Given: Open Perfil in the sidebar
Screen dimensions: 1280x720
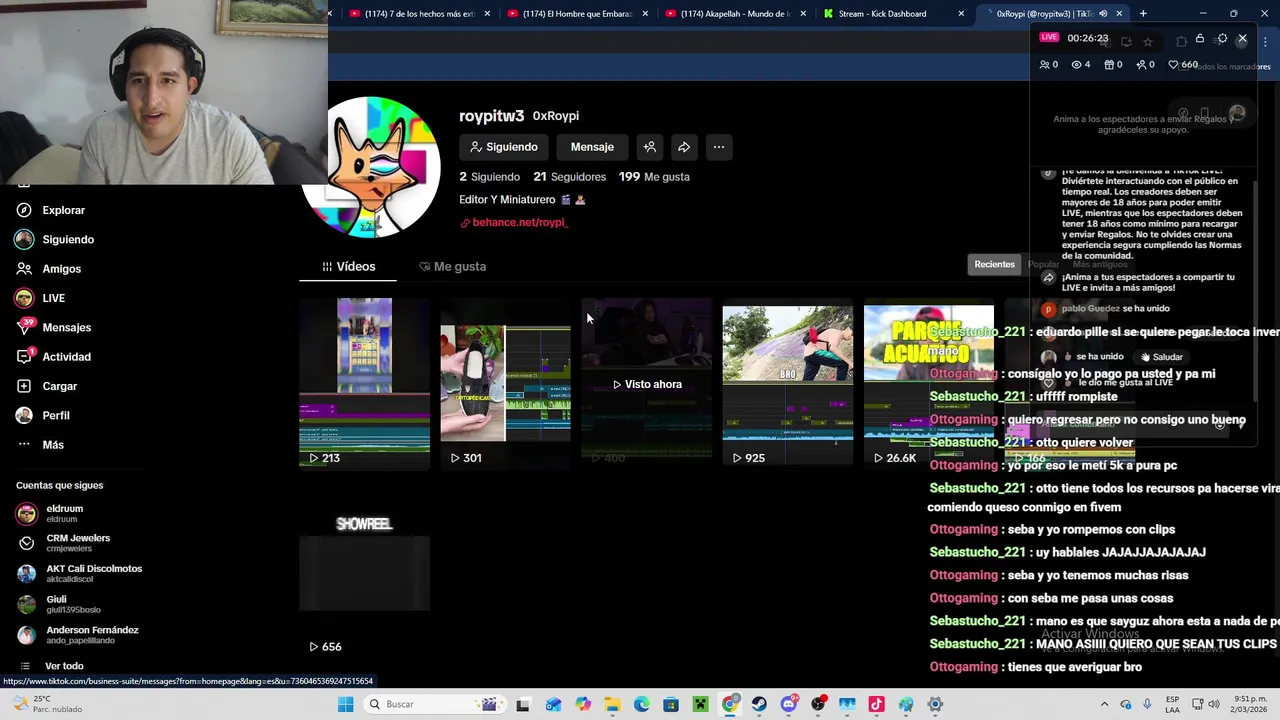Looking at the screenshot, I should point(42,415).
